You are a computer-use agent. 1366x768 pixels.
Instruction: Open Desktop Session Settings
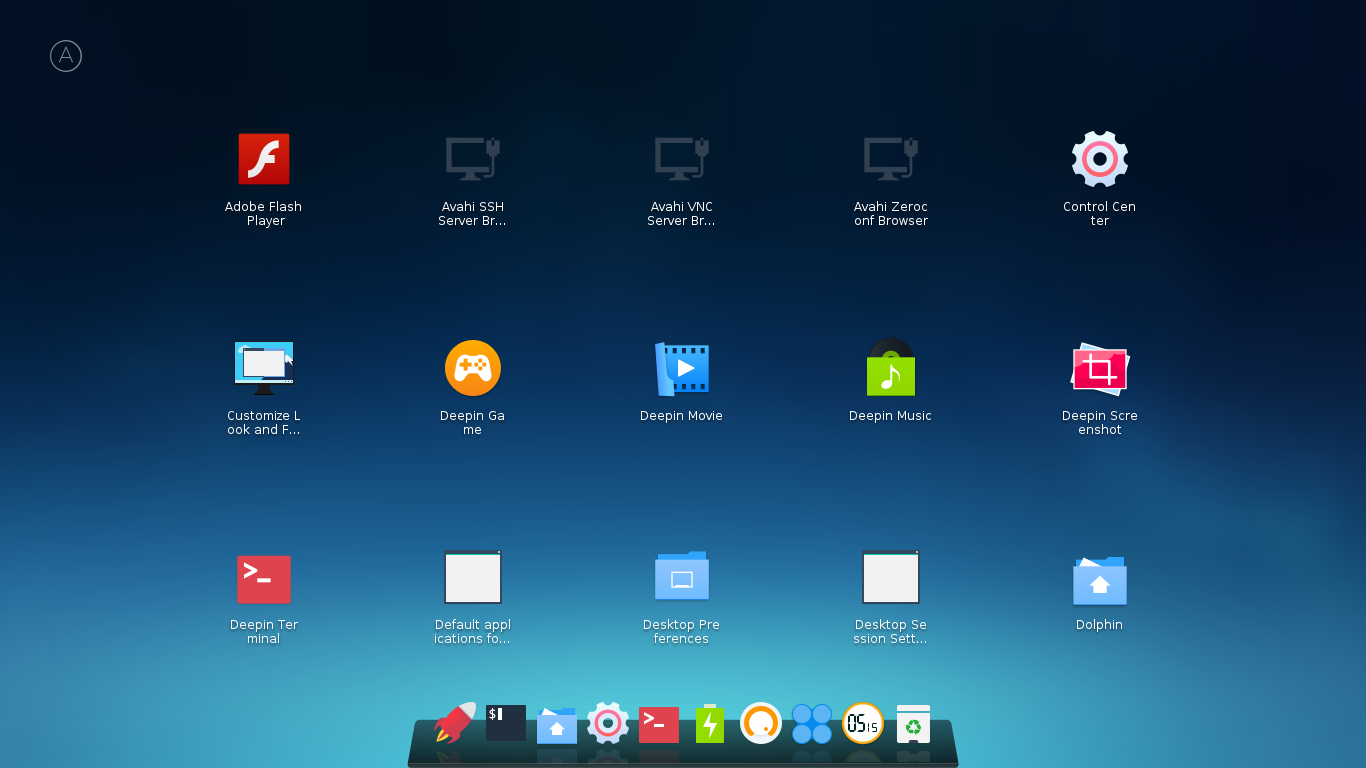point(891,577)
